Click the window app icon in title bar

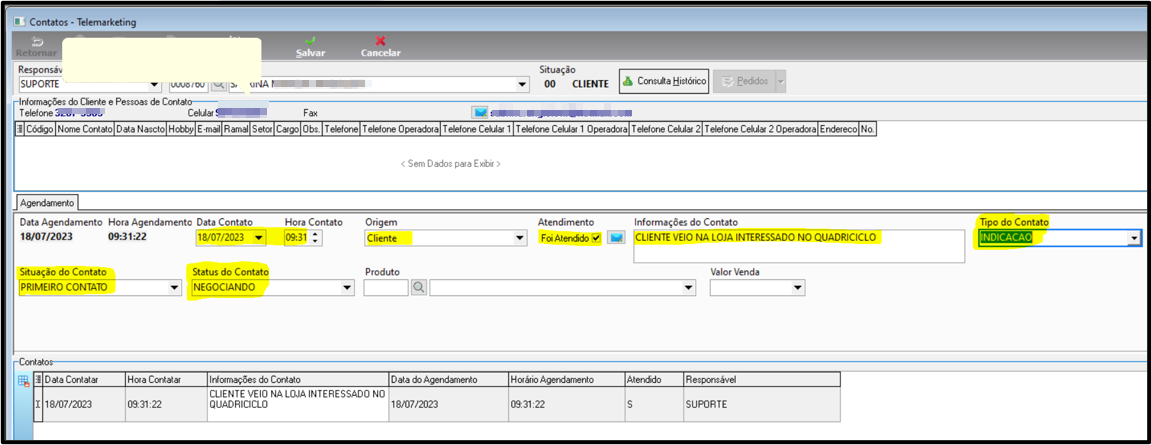tap(20, 22)
